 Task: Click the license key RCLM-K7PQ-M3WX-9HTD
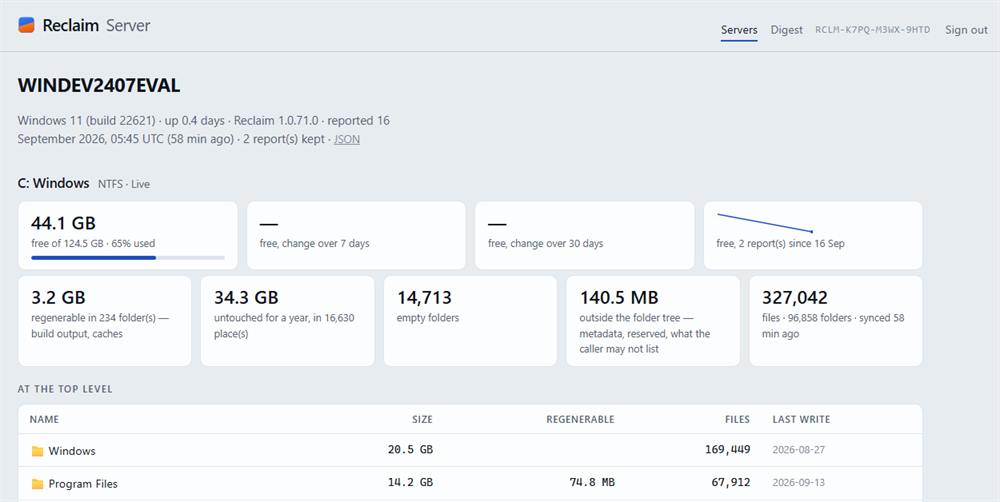pyautogui.click(x=872, y=29)
